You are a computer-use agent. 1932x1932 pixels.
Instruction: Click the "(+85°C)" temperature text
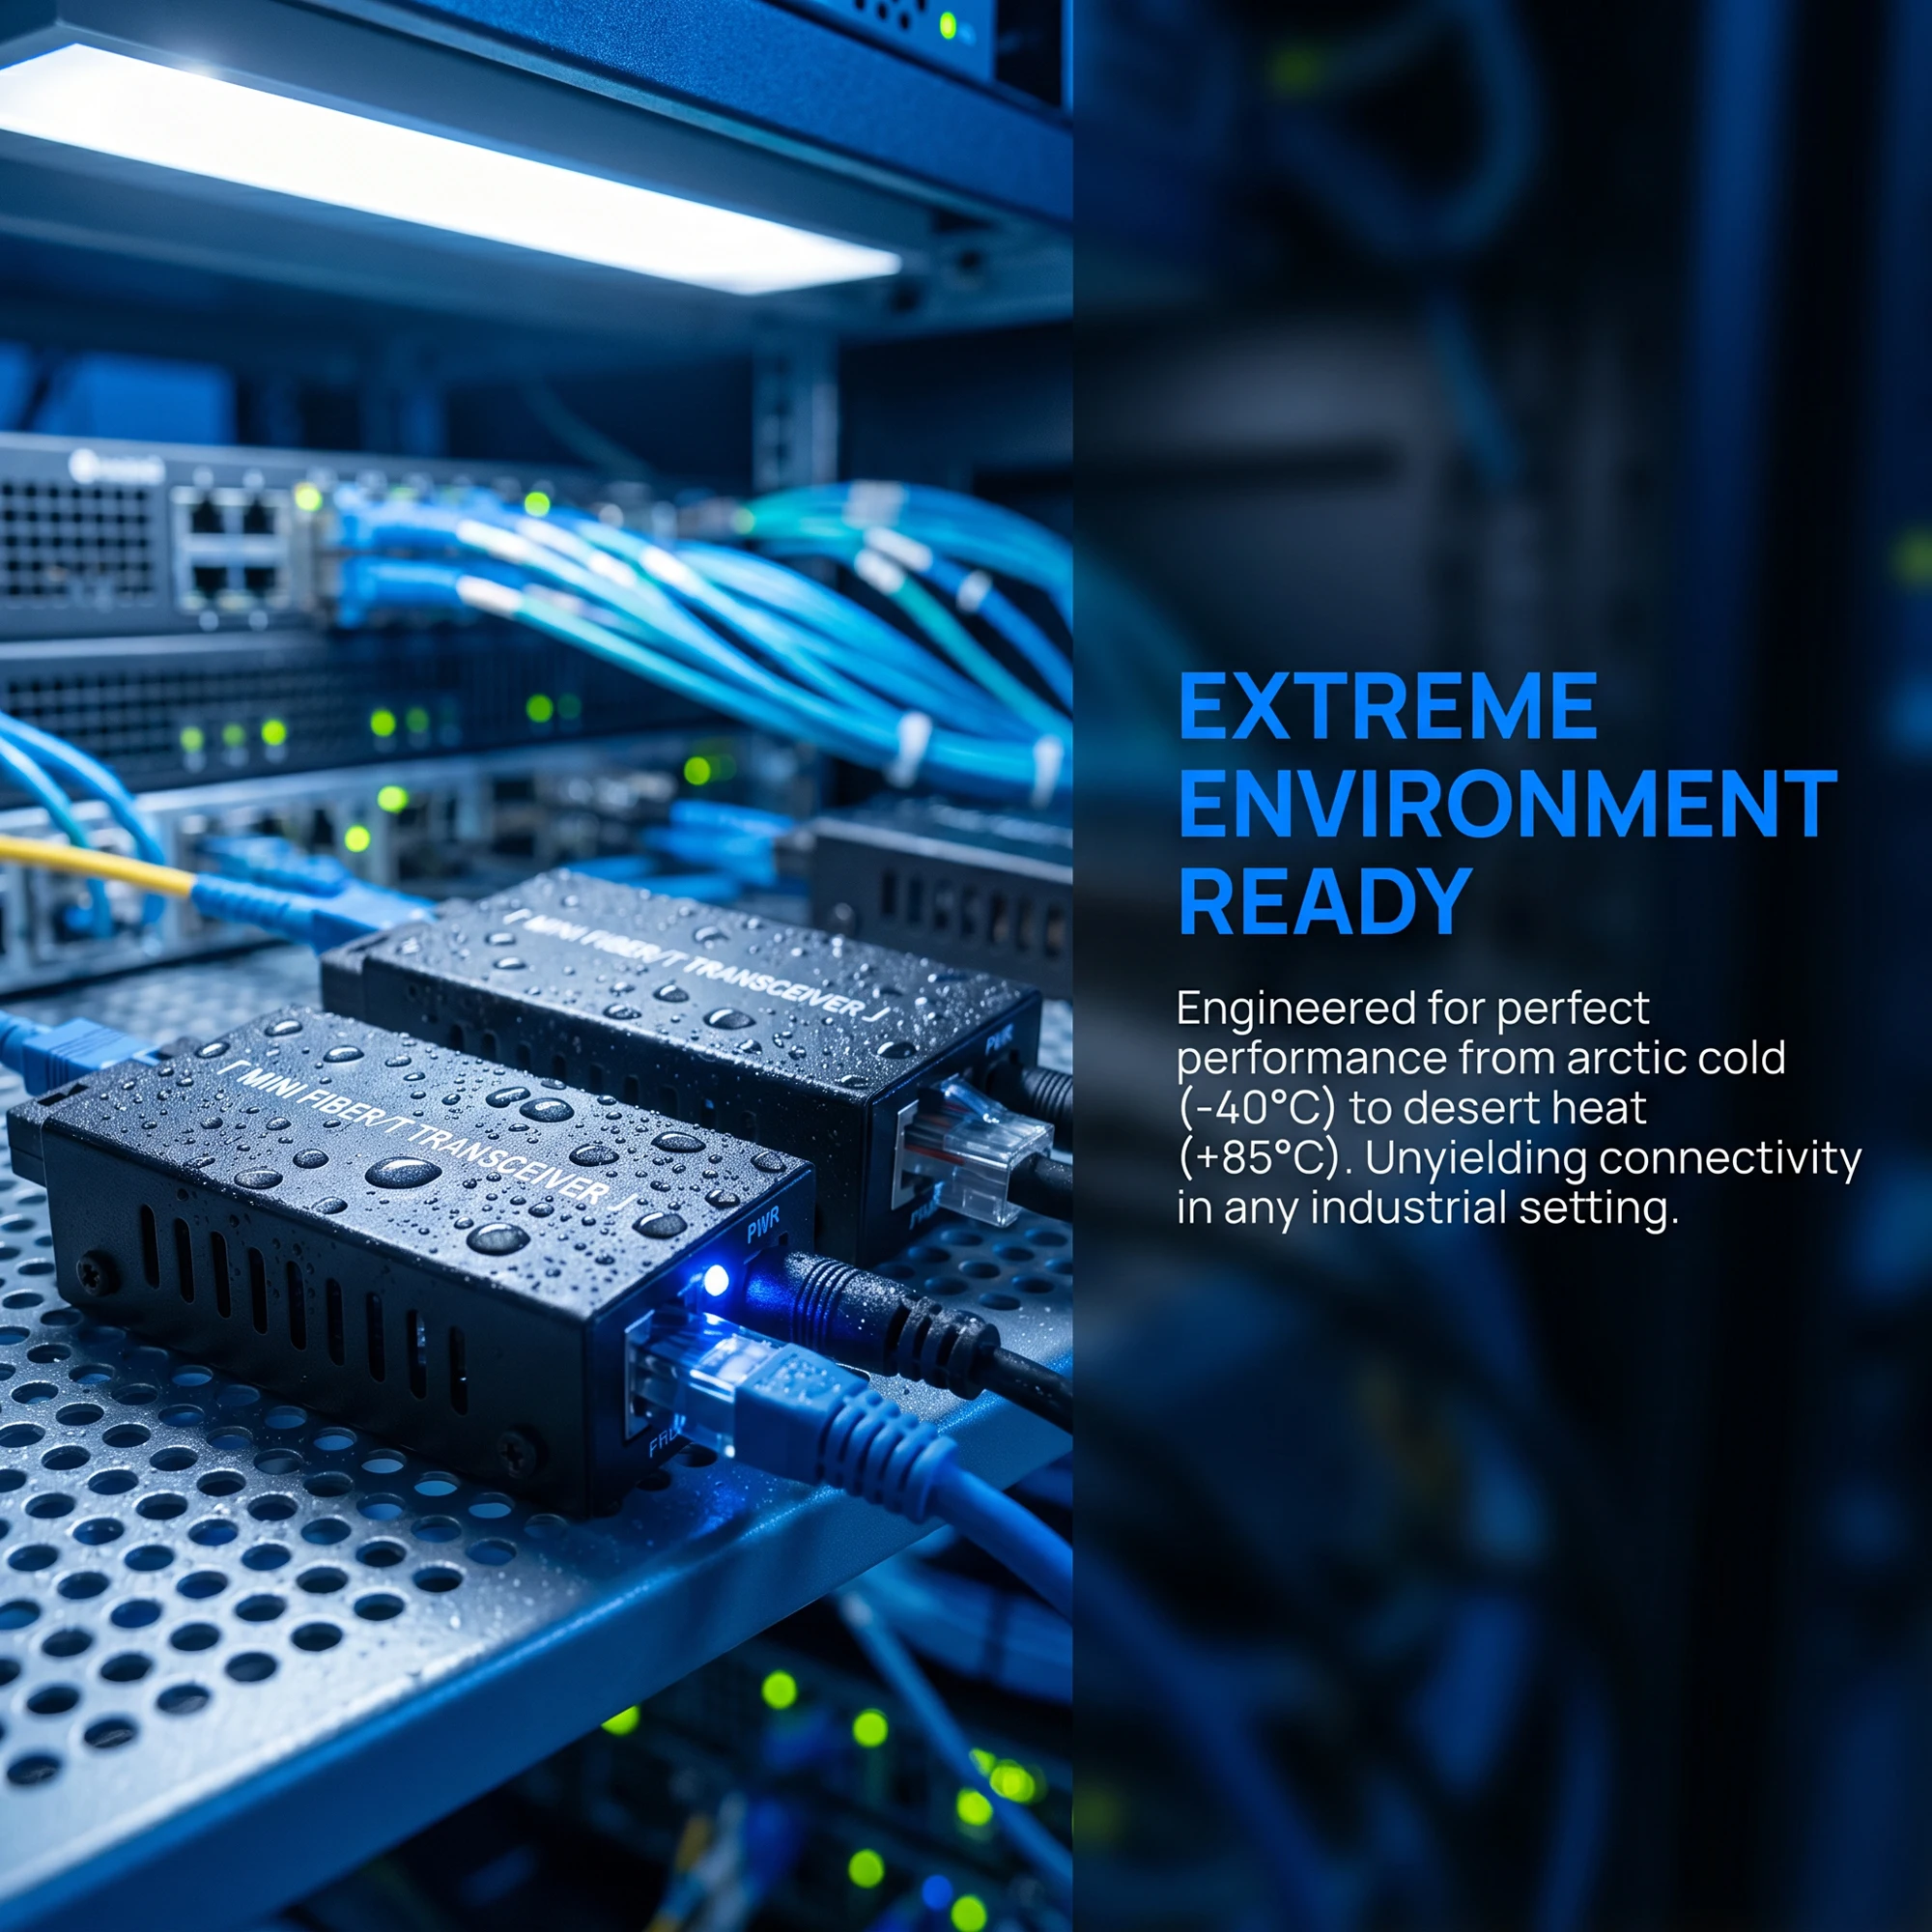coord(1264,1157)
